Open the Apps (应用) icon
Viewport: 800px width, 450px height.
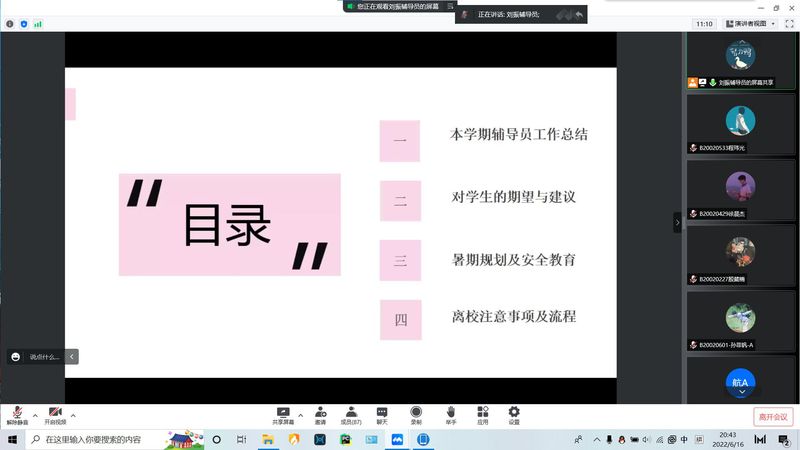coord(482,414)
